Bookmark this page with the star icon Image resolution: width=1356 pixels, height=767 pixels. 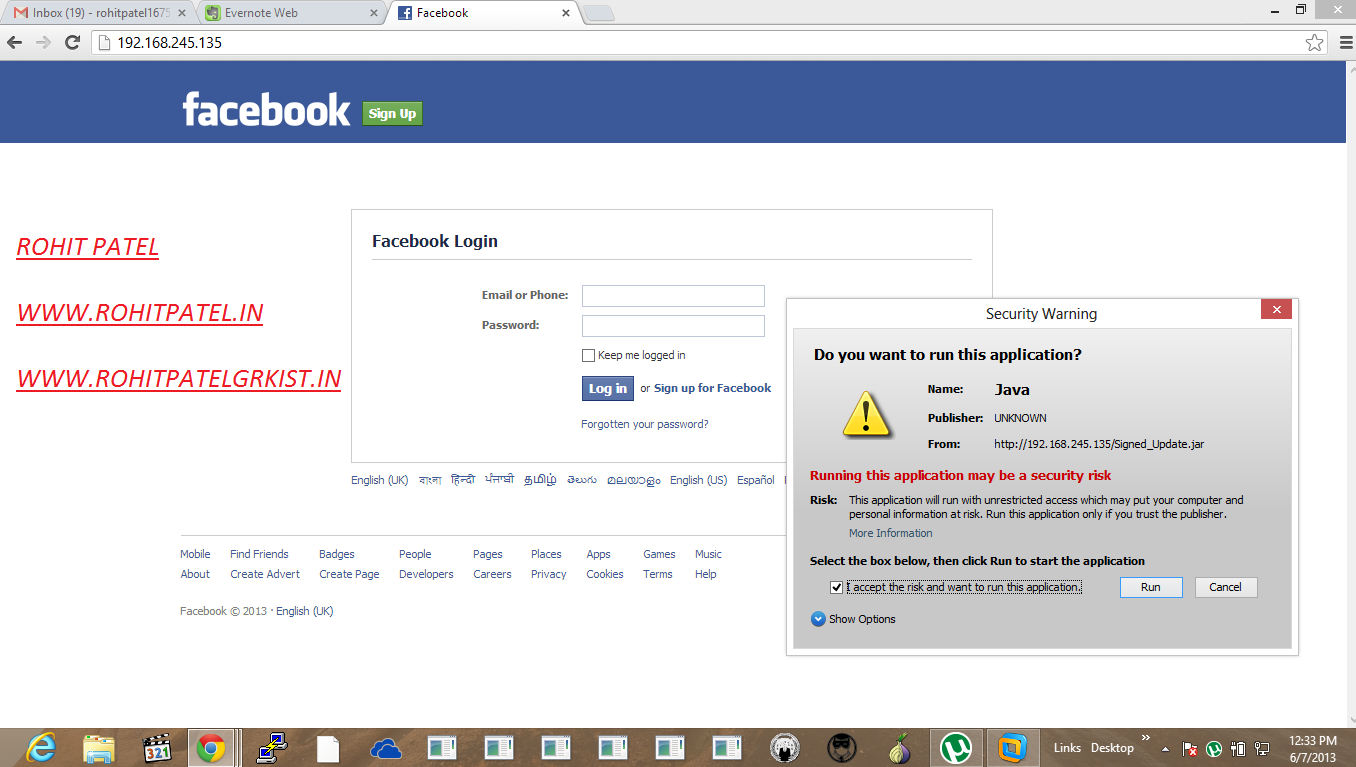1314,43
